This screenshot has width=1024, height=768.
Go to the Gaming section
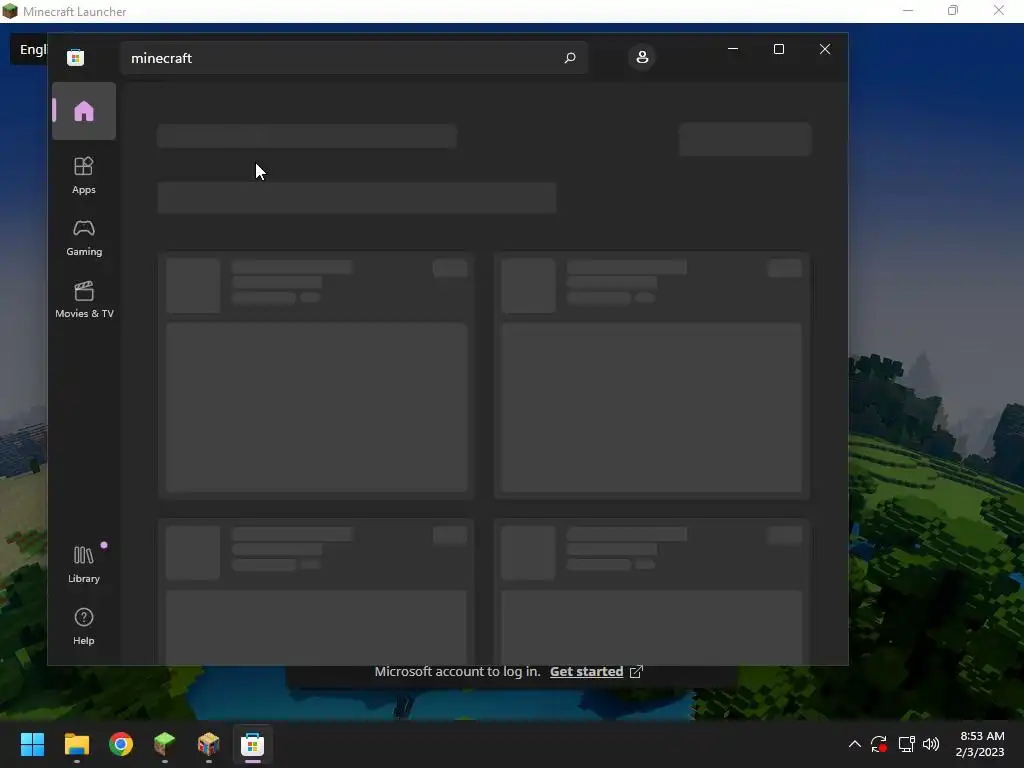click(x=84, y=238)
